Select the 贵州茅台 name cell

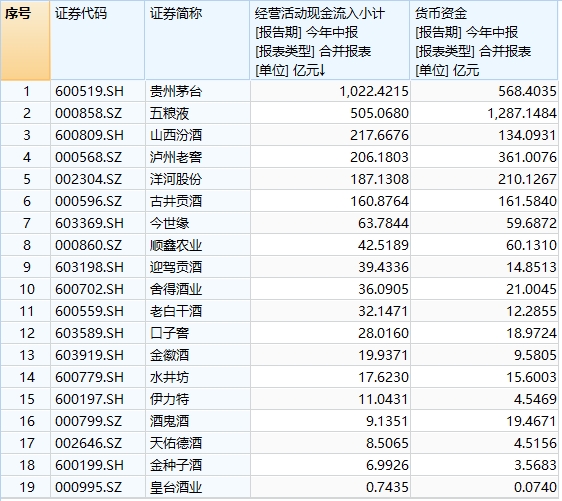[176, 91]
